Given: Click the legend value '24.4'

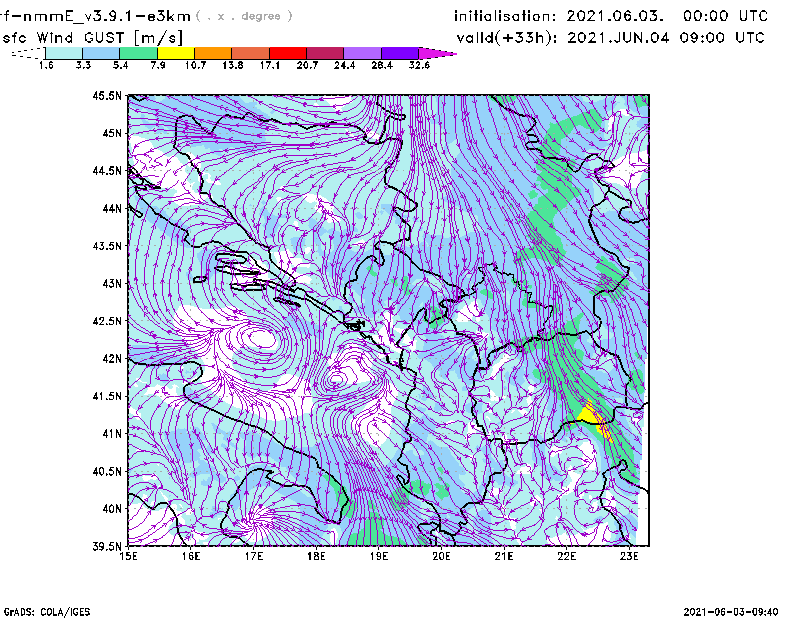Looking at the screenshot, I should 344,65.
